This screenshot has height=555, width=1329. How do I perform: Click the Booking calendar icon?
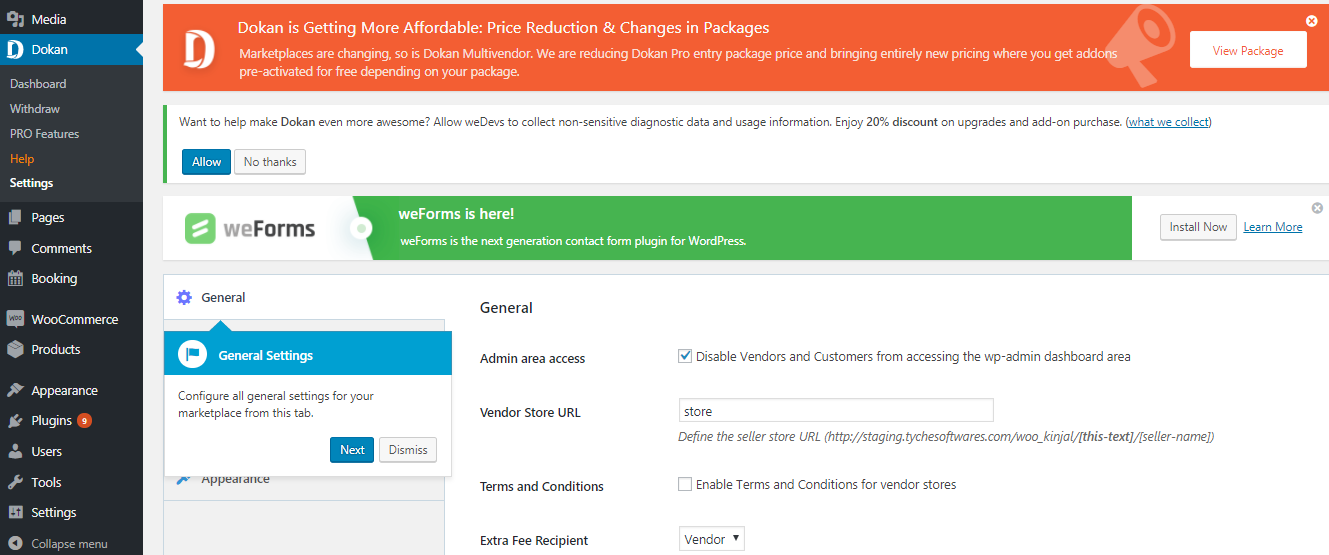[x=15, y=279]
